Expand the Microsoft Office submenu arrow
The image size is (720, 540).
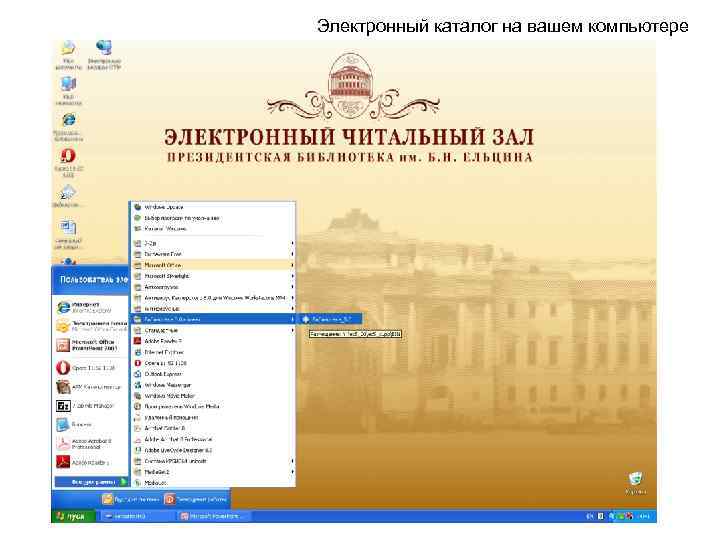tap(292, 265)
